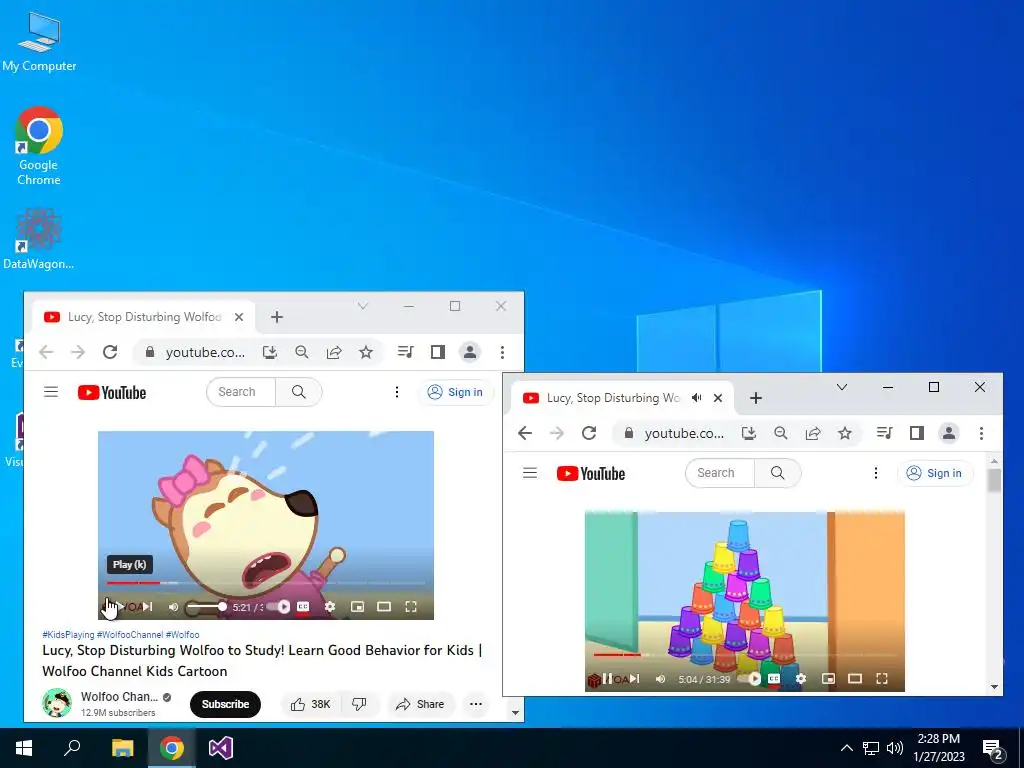Screen dimensions: 1024x768
Task: Open the Chrome three-dot menu in the left window
Action: click(x=502, y=352)
